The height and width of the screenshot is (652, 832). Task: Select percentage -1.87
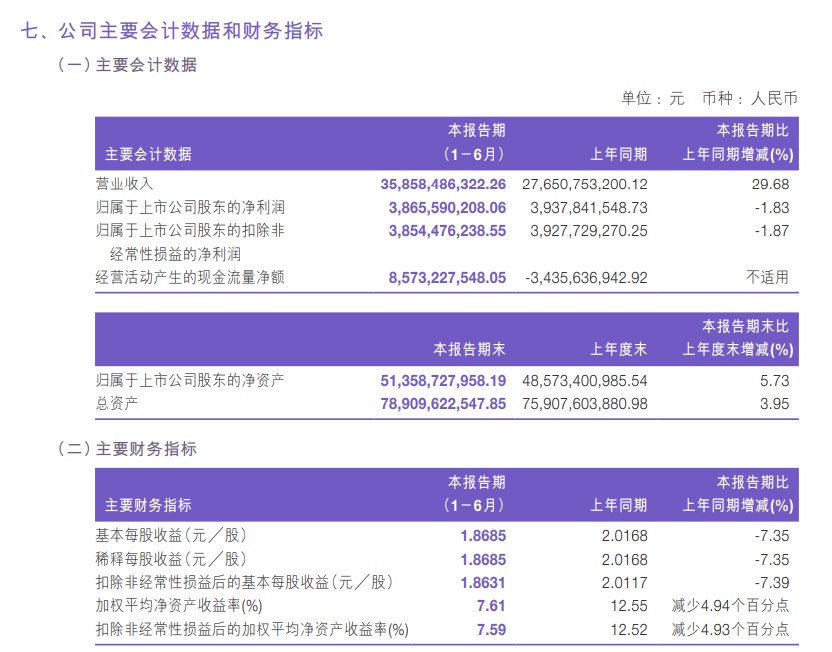[x=772, y=231]
